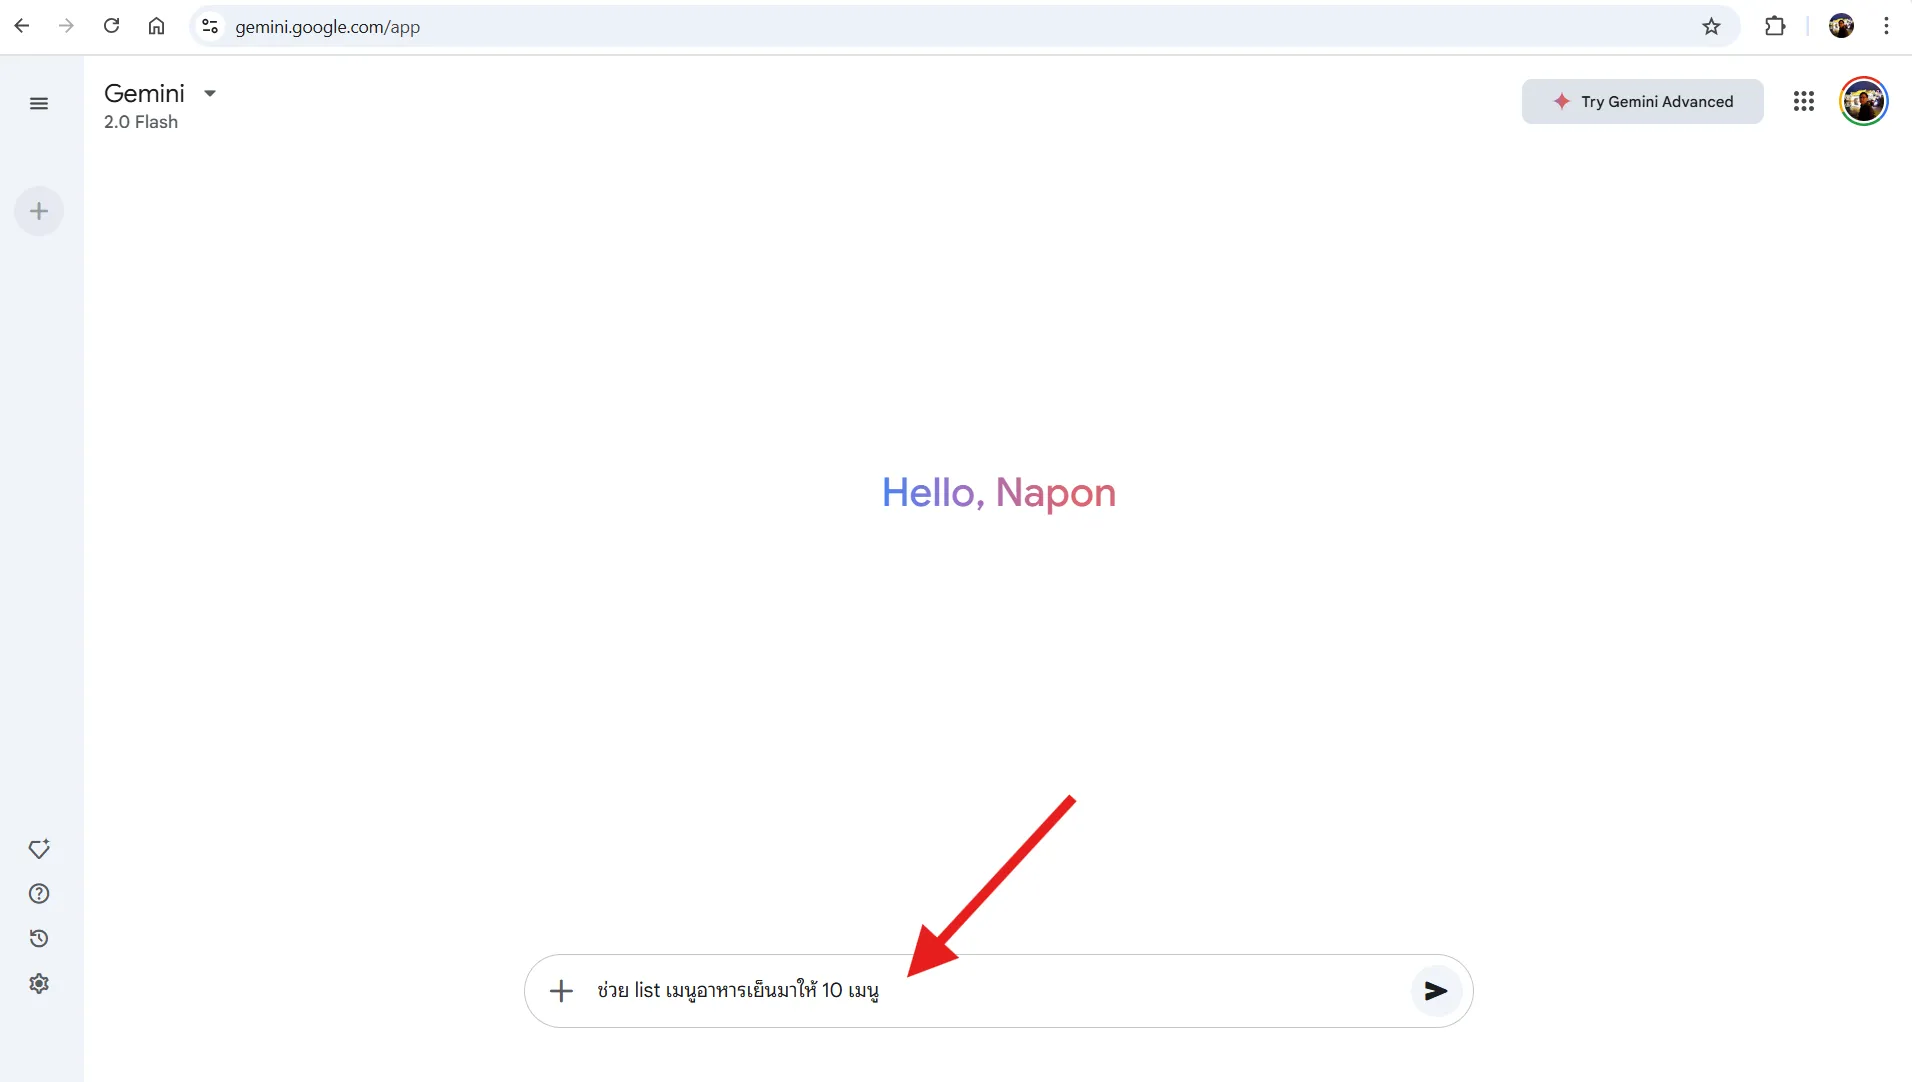Open the hamburger main menu

pos(39,104)
